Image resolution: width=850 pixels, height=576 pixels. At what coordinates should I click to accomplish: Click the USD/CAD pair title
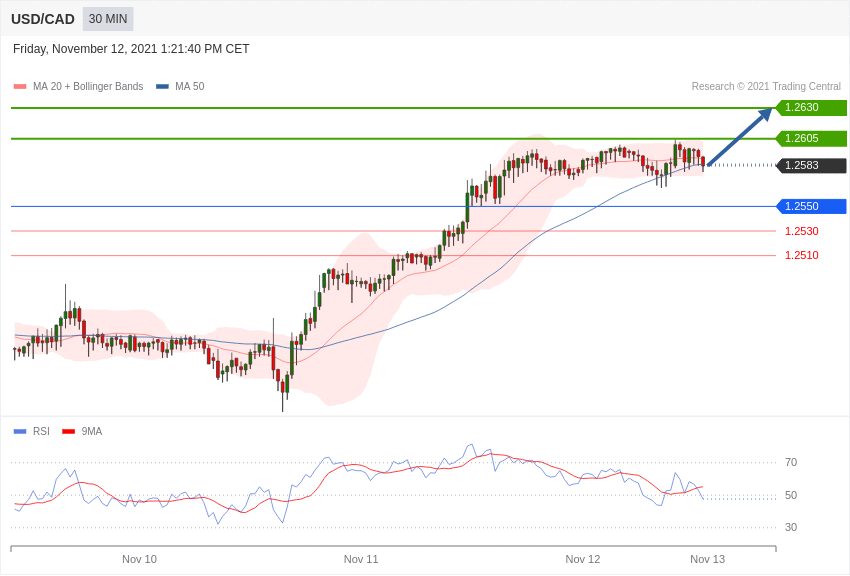43,19
